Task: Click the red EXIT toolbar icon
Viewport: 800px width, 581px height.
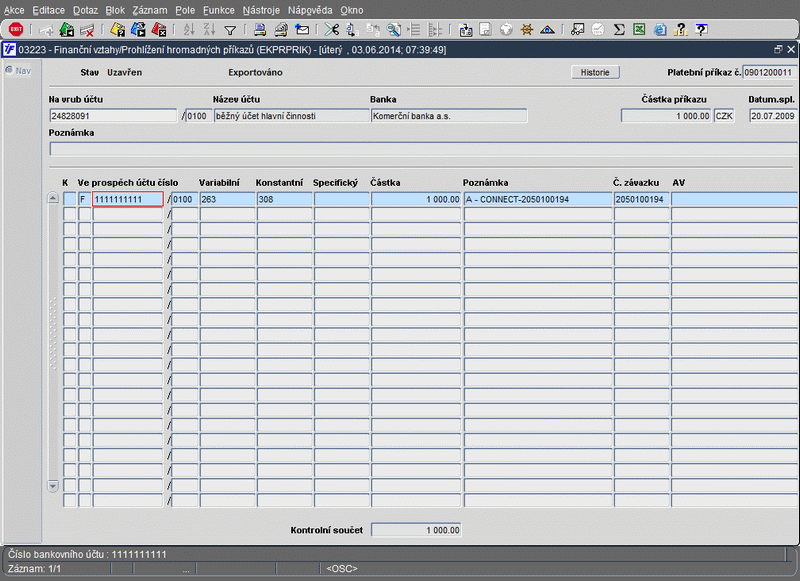Action: tap(16, 30)
